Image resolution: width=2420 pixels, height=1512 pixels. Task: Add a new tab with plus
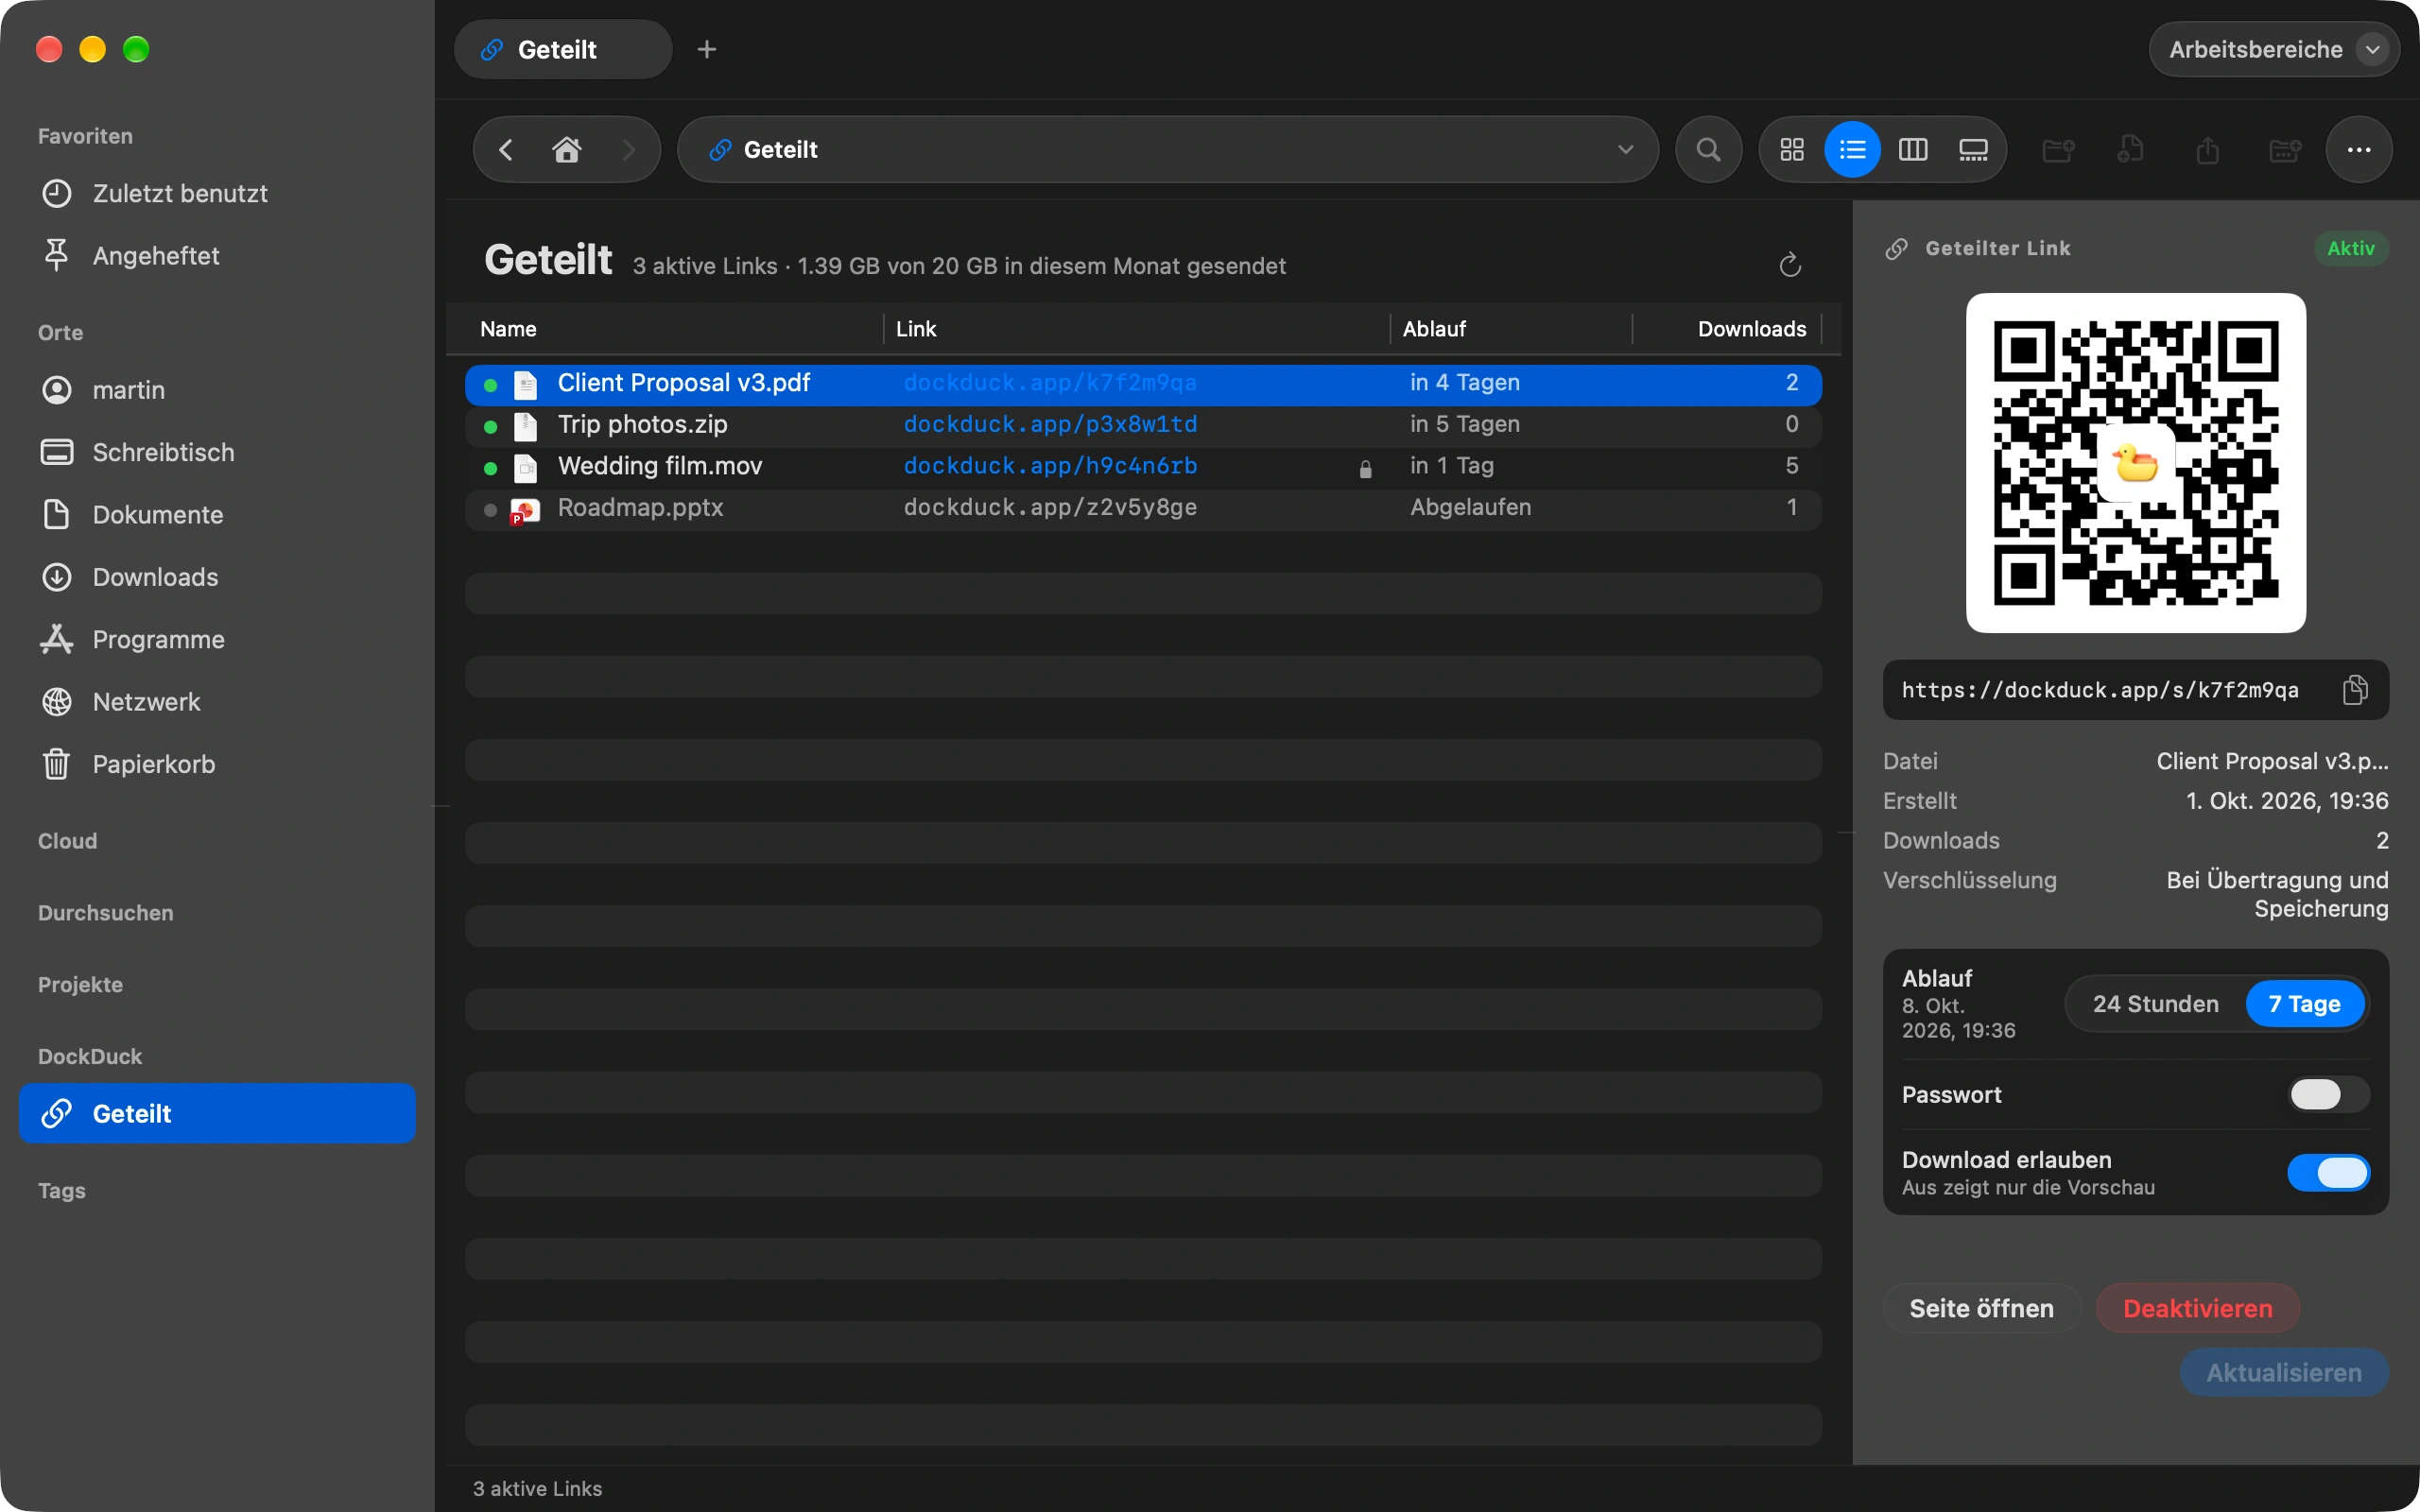click(707, 49)
